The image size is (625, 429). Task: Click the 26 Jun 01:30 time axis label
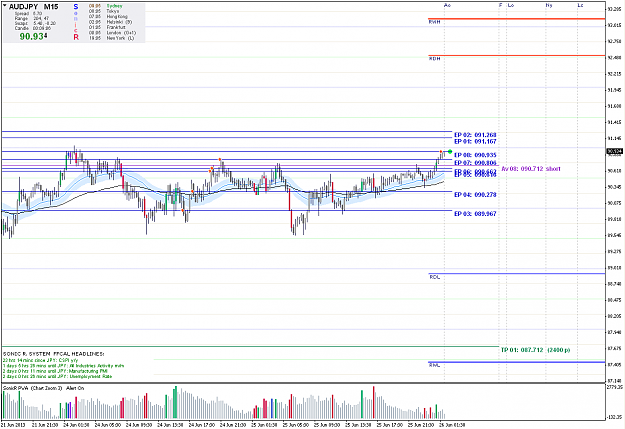click(x=452, y=425)
